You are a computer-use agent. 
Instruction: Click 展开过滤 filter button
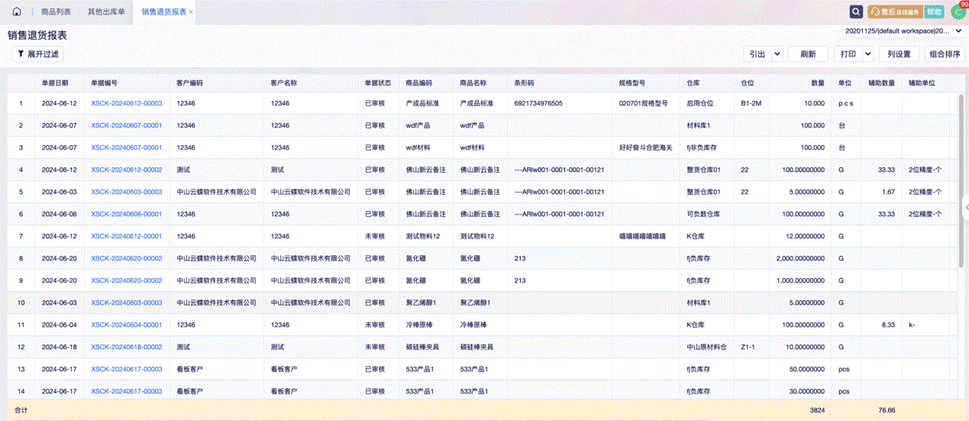click(x=37, y=54)
